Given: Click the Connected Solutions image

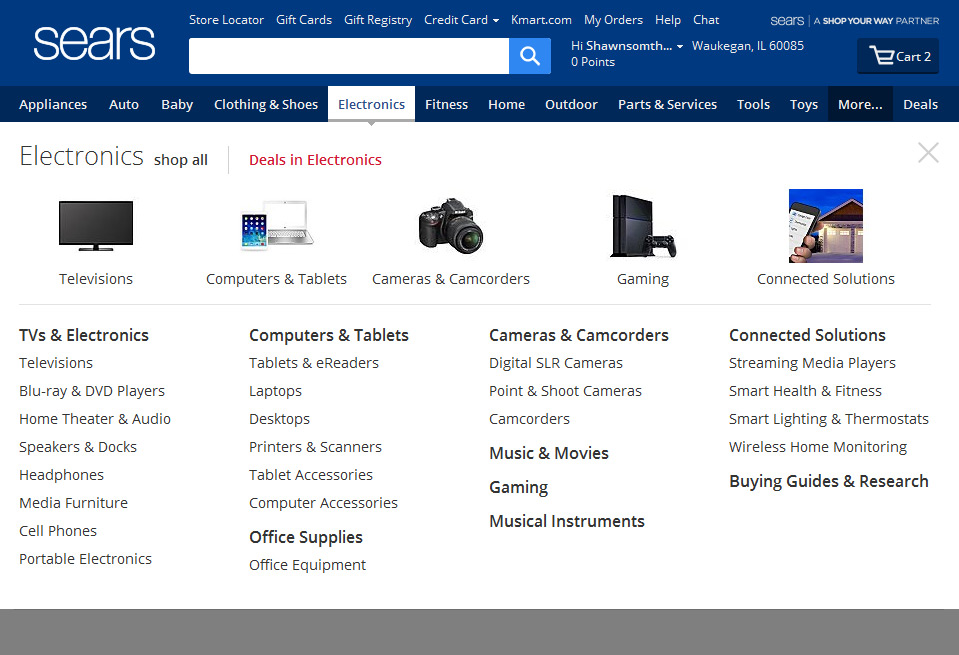Looking at the screenshot, I should (826, 226).
